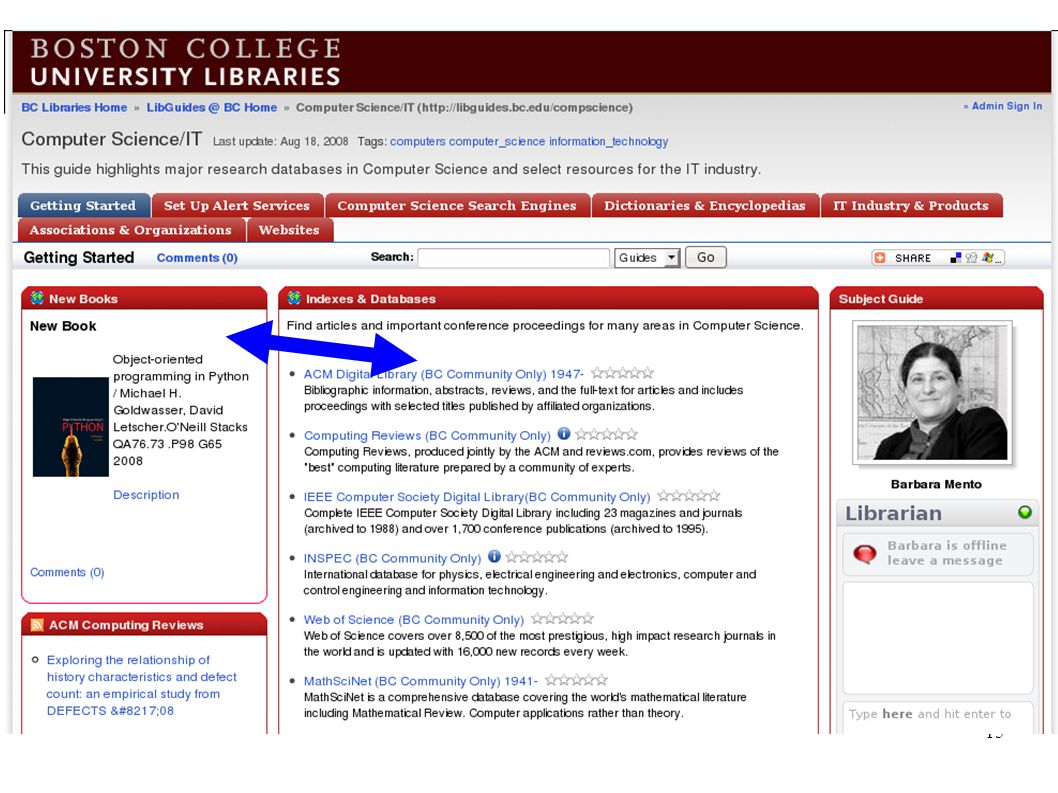Screen dimensions: 1058x793
Task: Click the info icon next to Computing Reviews
Action: pyautogui.click(x=563, y=434)
